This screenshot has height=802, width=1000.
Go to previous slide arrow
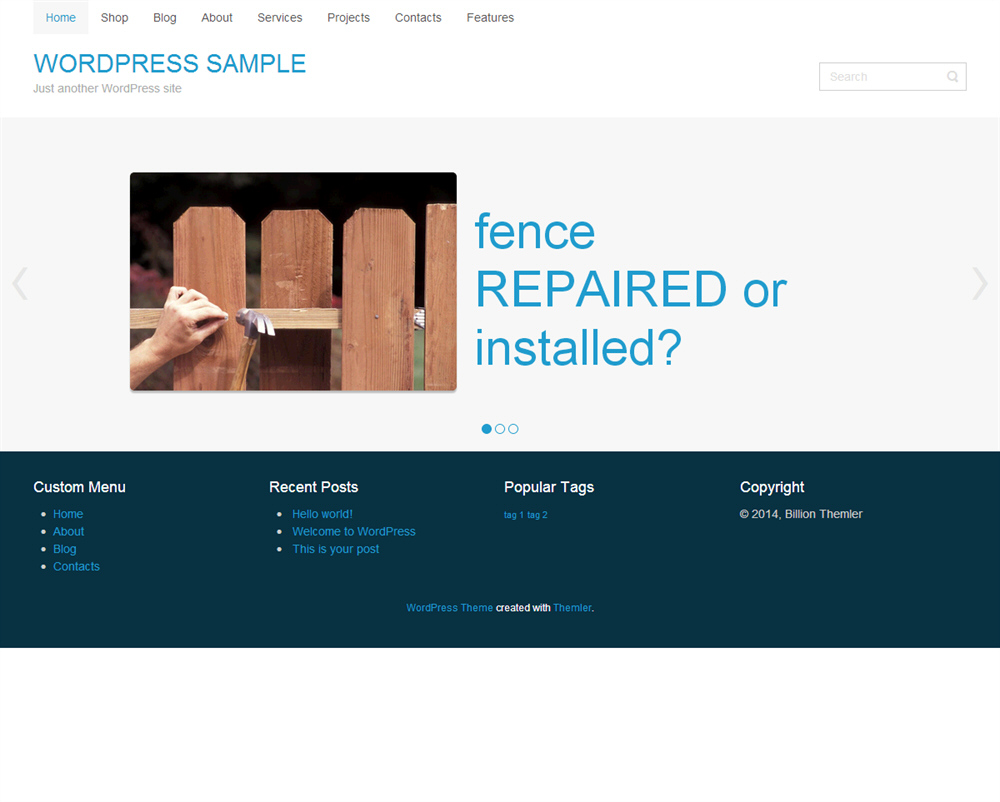(x=20, y=284)
